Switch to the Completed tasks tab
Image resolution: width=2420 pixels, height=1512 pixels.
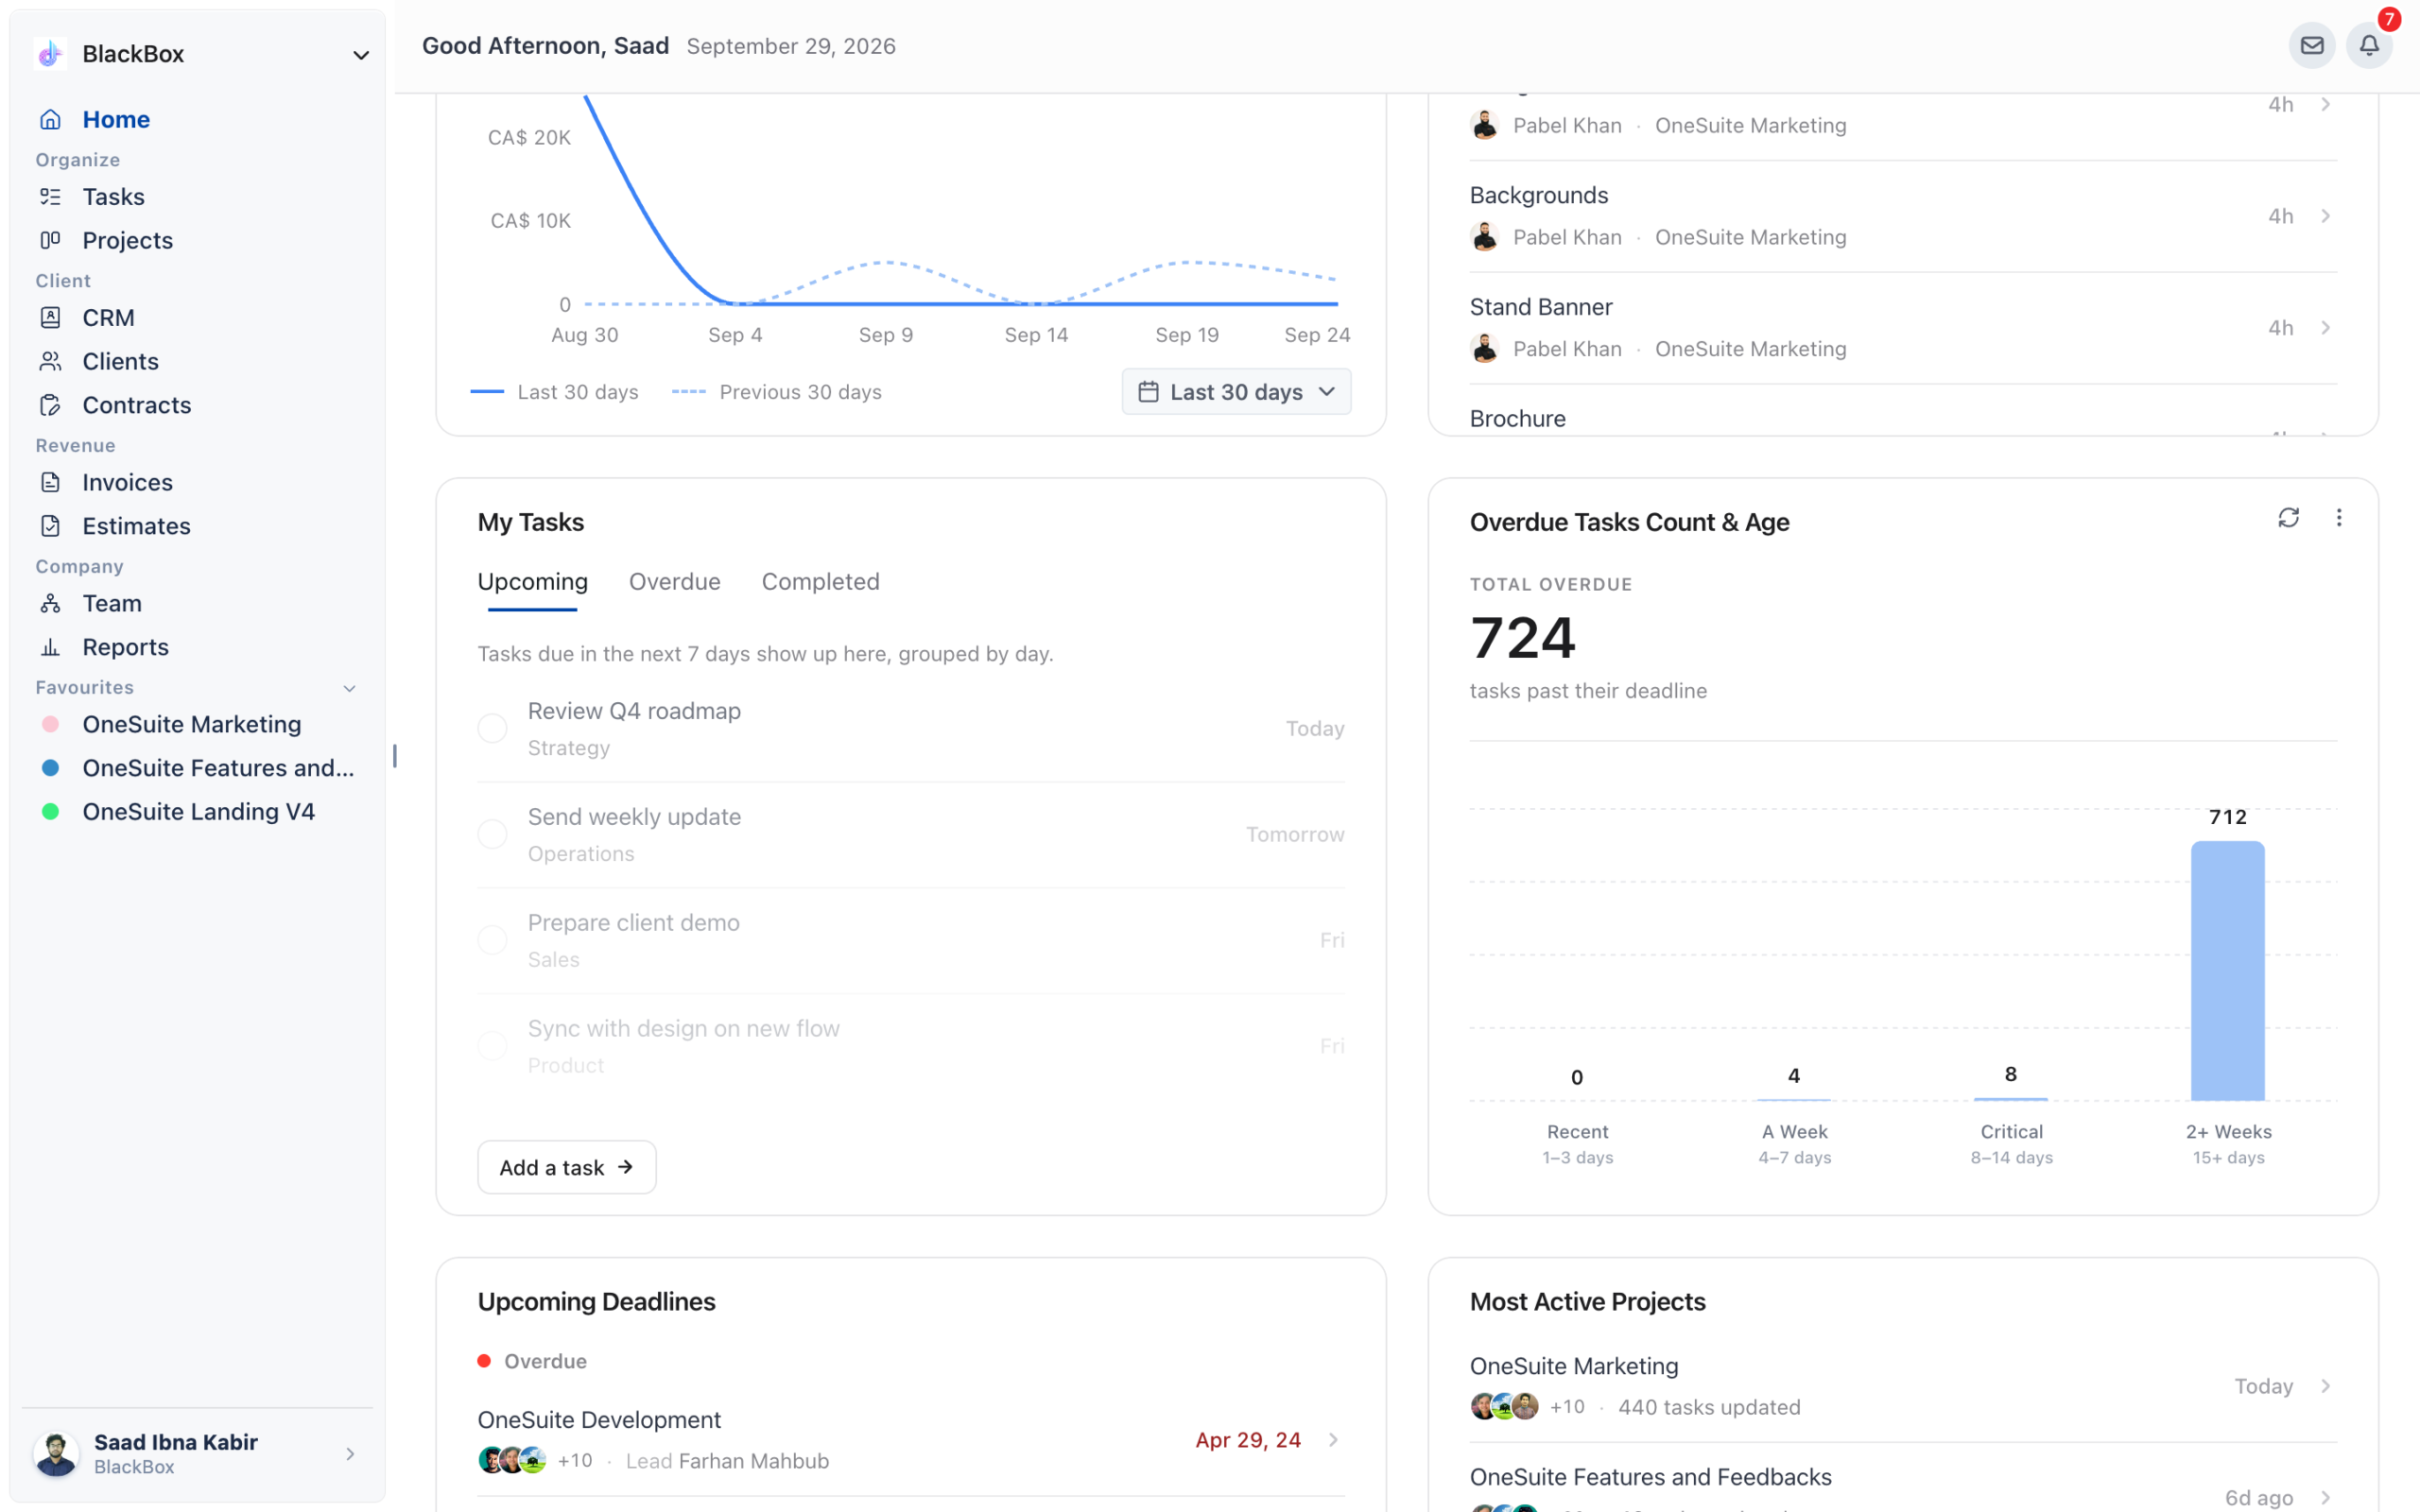pos(820,582)
